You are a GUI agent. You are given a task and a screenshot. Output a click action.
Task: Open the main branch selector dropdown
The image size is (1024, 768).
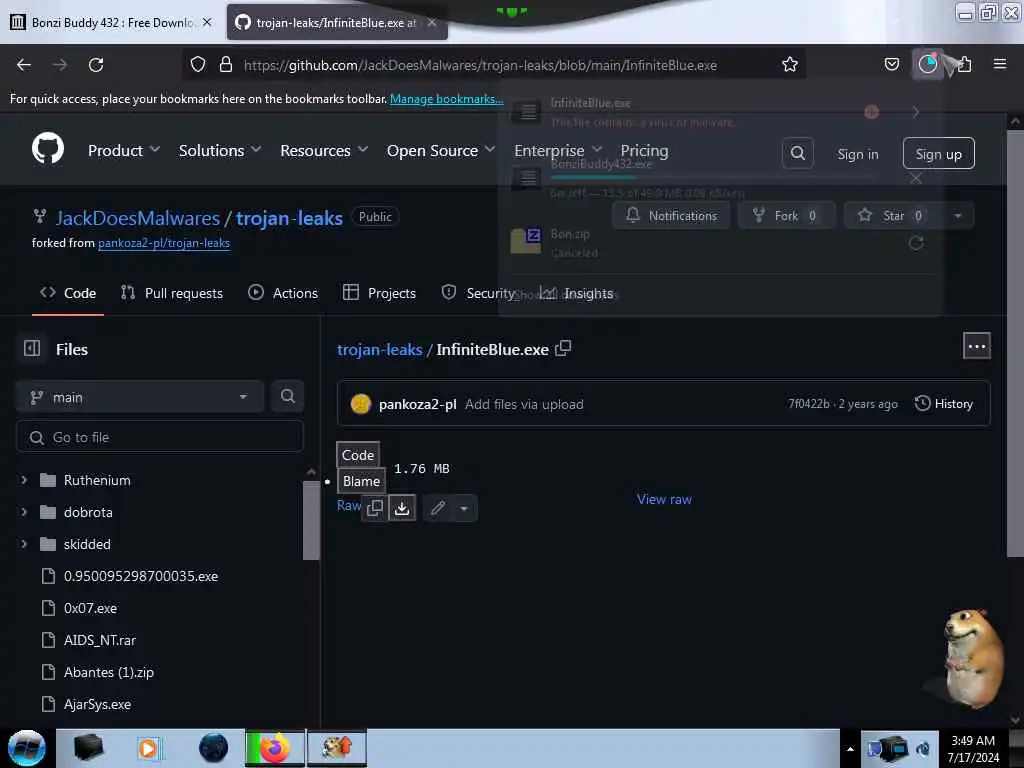pyautogui.click(x=139, y=397)
